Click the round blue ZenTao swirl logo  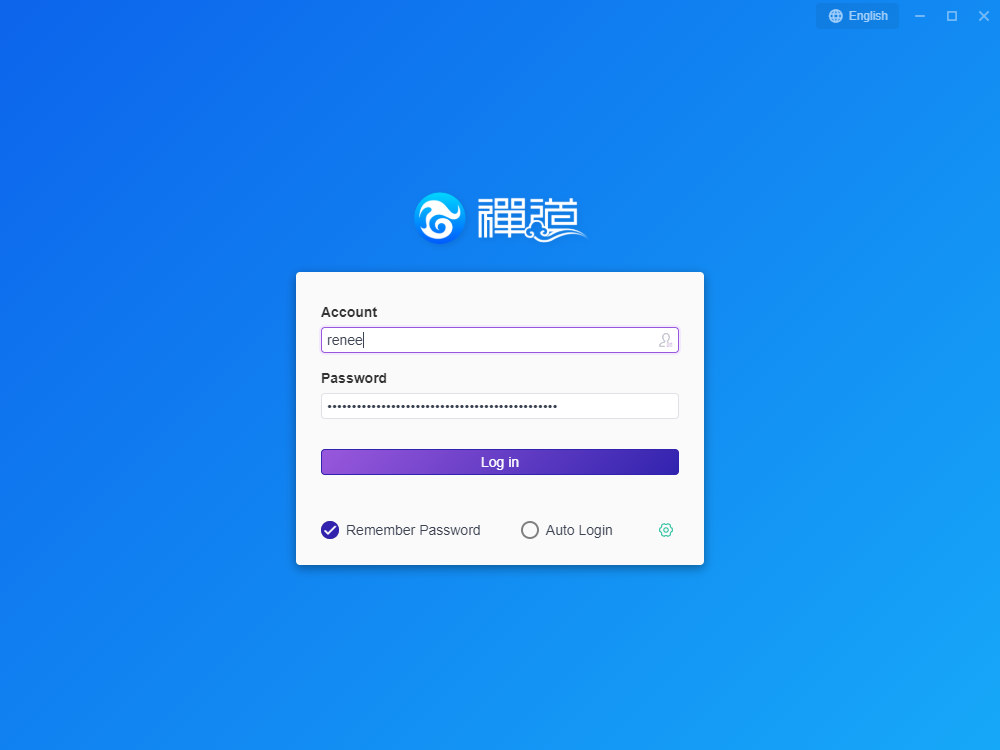[440, 218]
